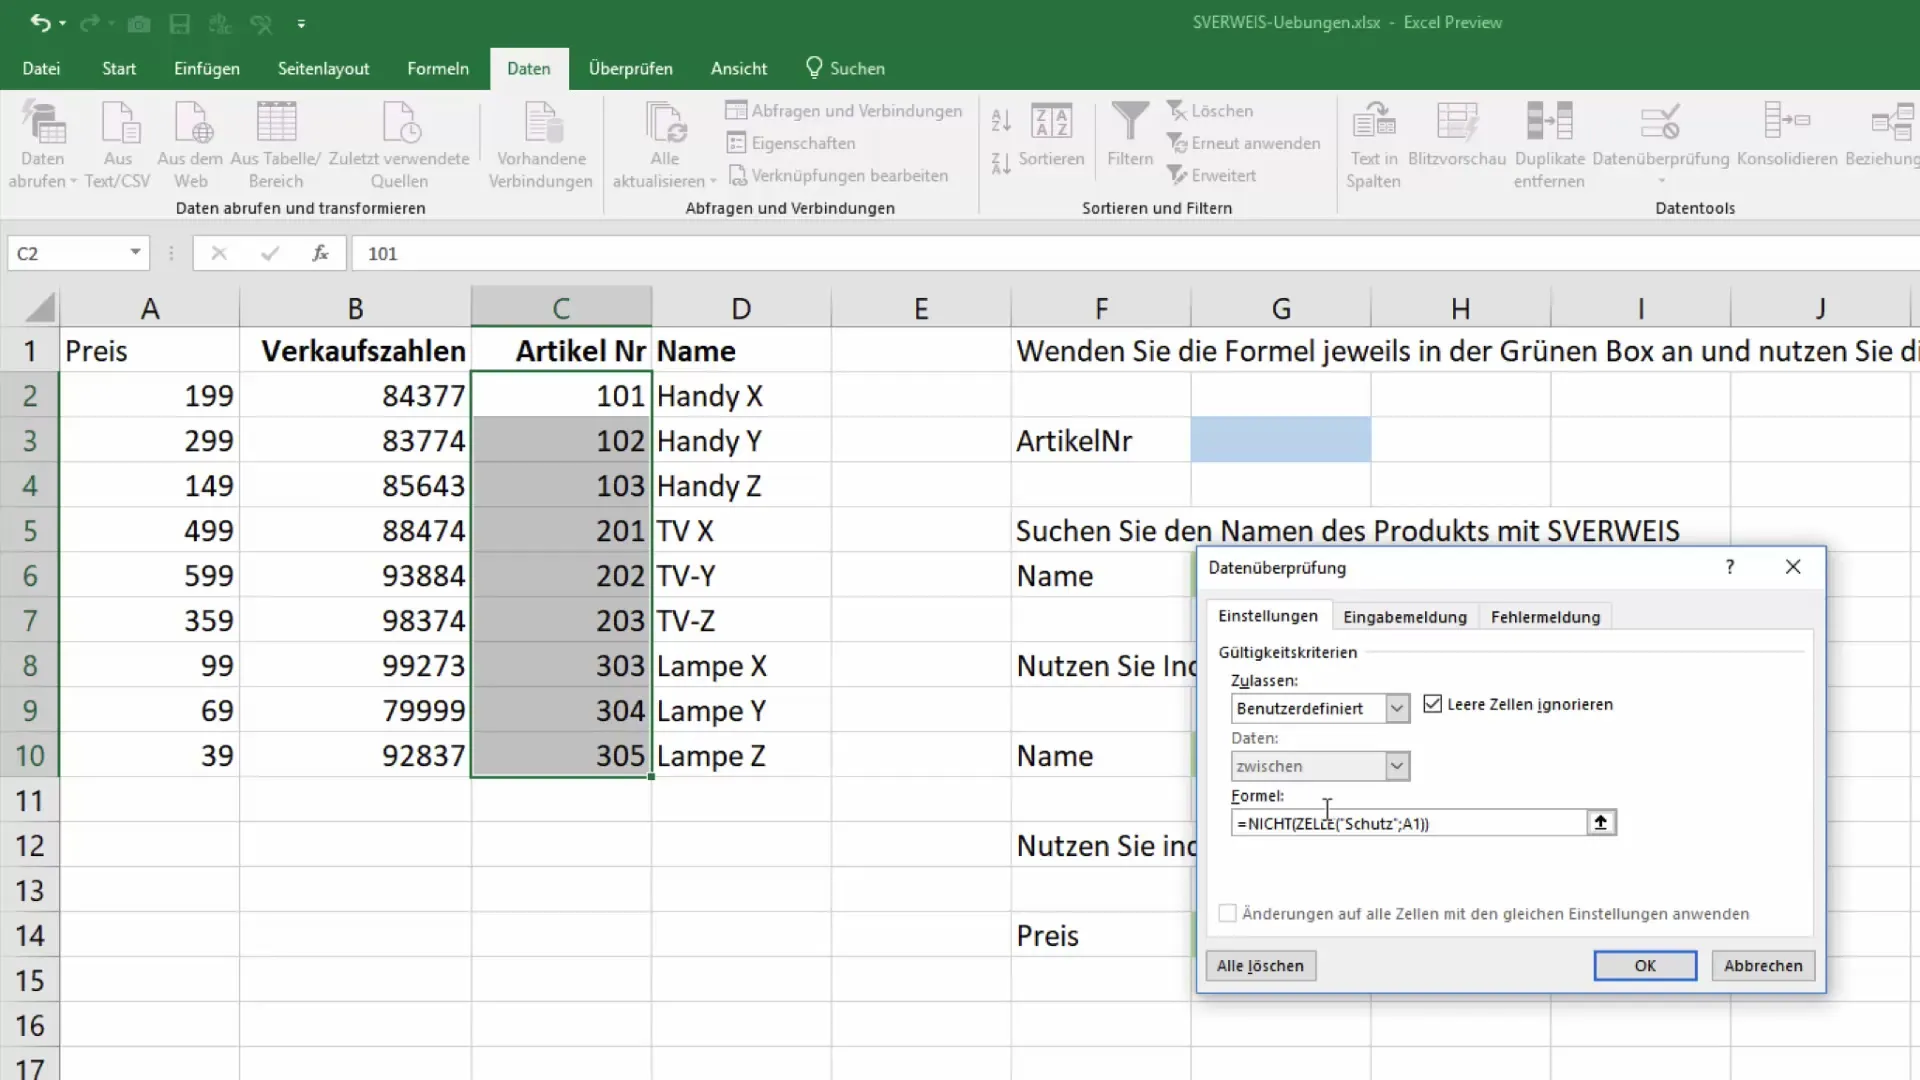The height and width of the screenshot is (1080, 1920).
Task: Expand the Alle aktualisieren dropdown arrow
Action: pyautogui.click(x=713, y=182)
